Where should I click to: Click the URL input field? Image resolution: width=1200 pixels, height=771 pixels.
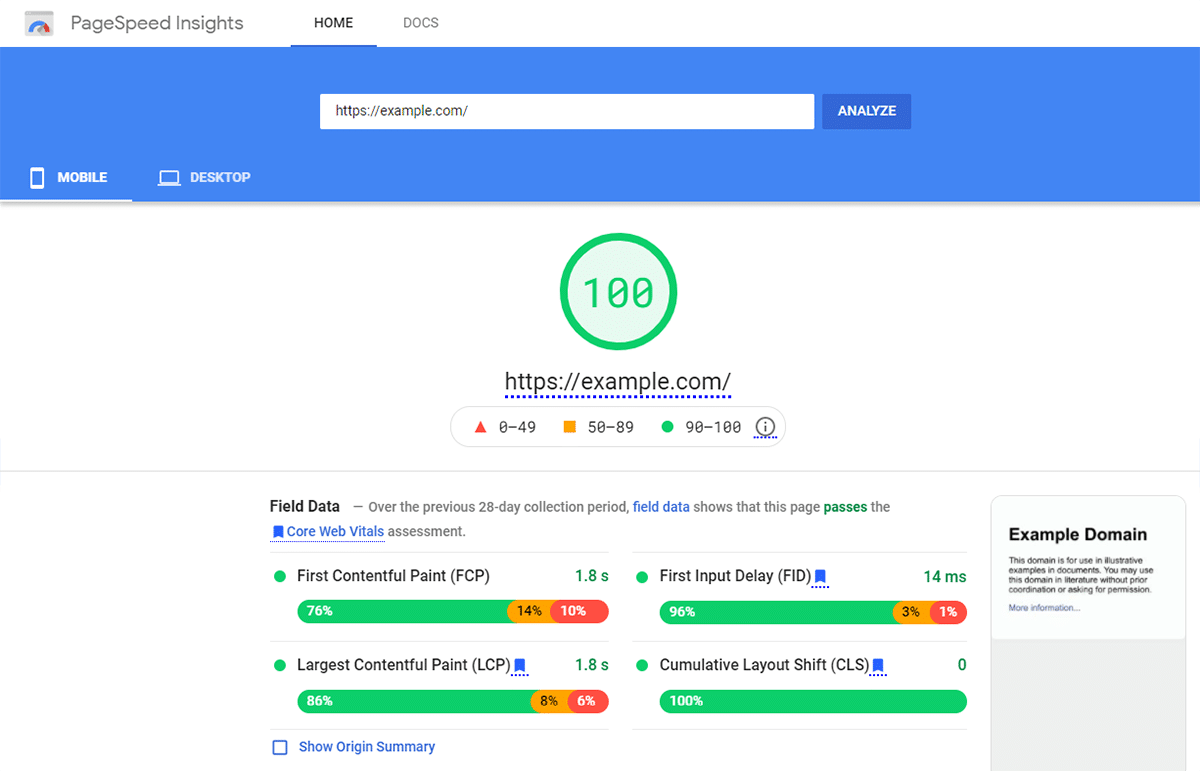(566, 111)
